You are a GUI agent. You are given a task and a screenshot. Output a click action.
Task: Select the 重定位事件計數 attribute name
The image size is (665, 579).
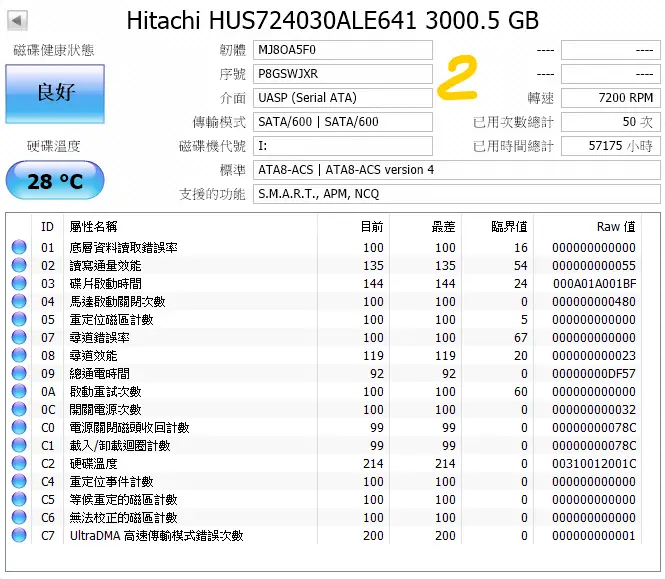coord(111,482)
